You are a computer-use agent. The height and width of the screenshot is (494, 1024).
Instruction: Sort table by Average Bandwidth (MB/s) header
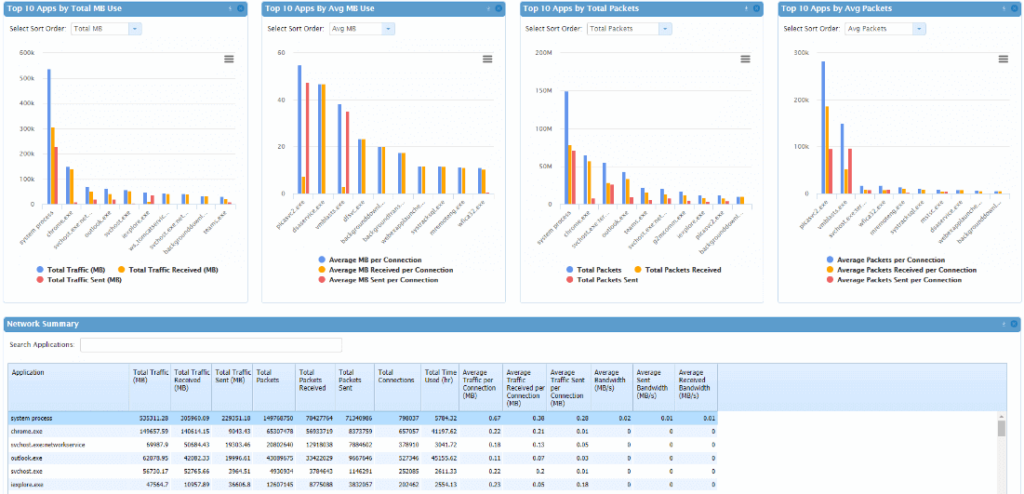[612, 387]
